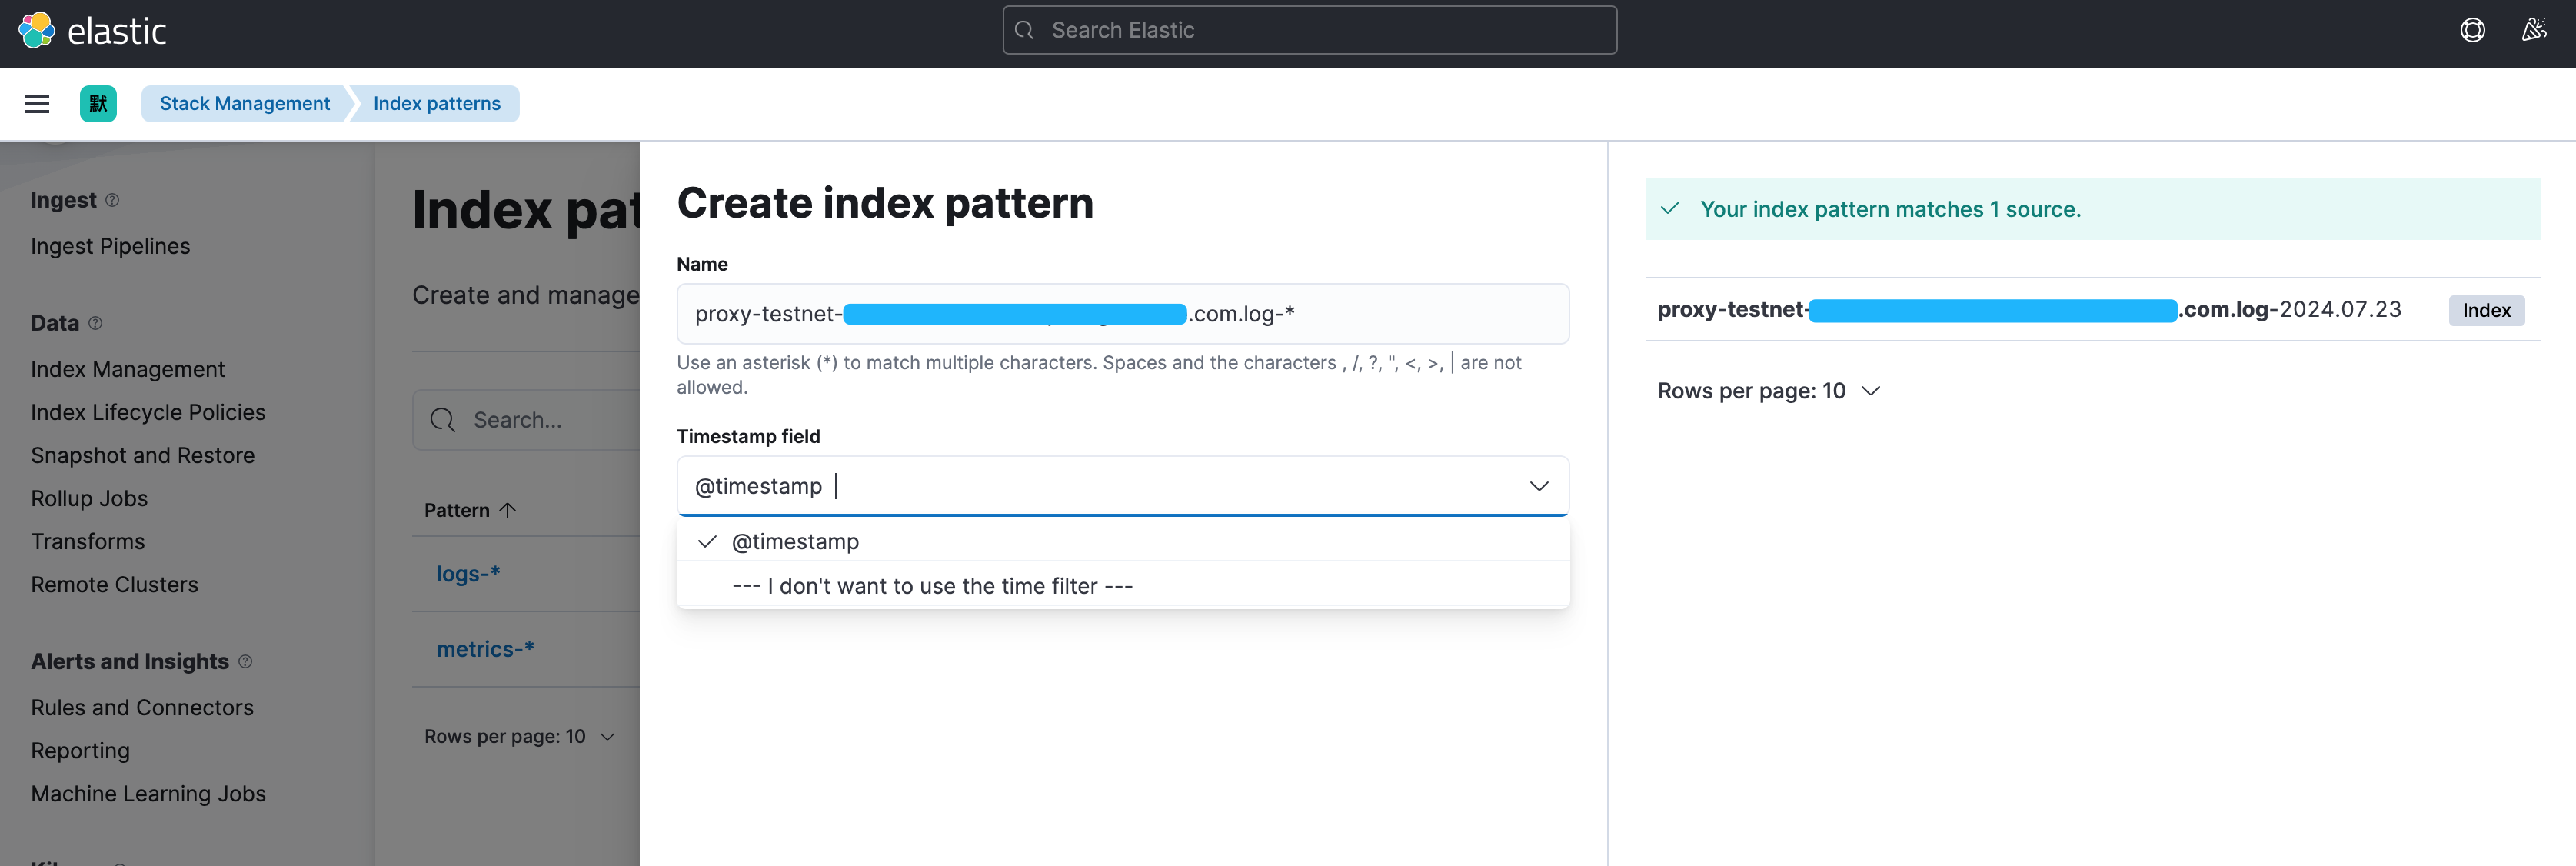Viewport: 2576px width, 866px height.
Task: Focus the Search Elastic field
Action: tap(1309, 30)
